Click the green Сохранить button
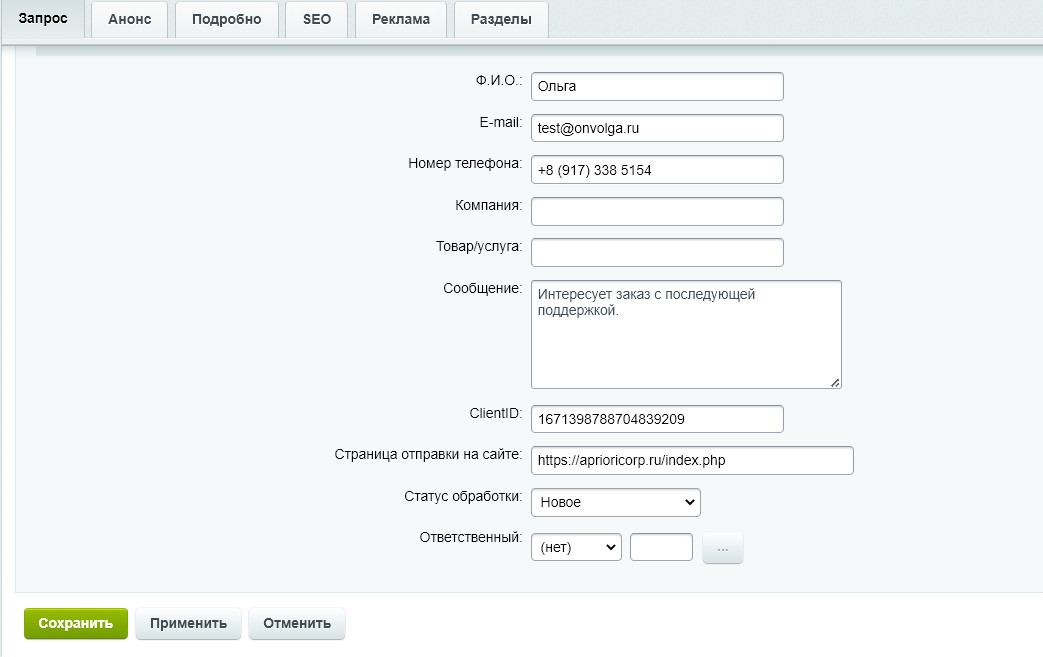 76,624
